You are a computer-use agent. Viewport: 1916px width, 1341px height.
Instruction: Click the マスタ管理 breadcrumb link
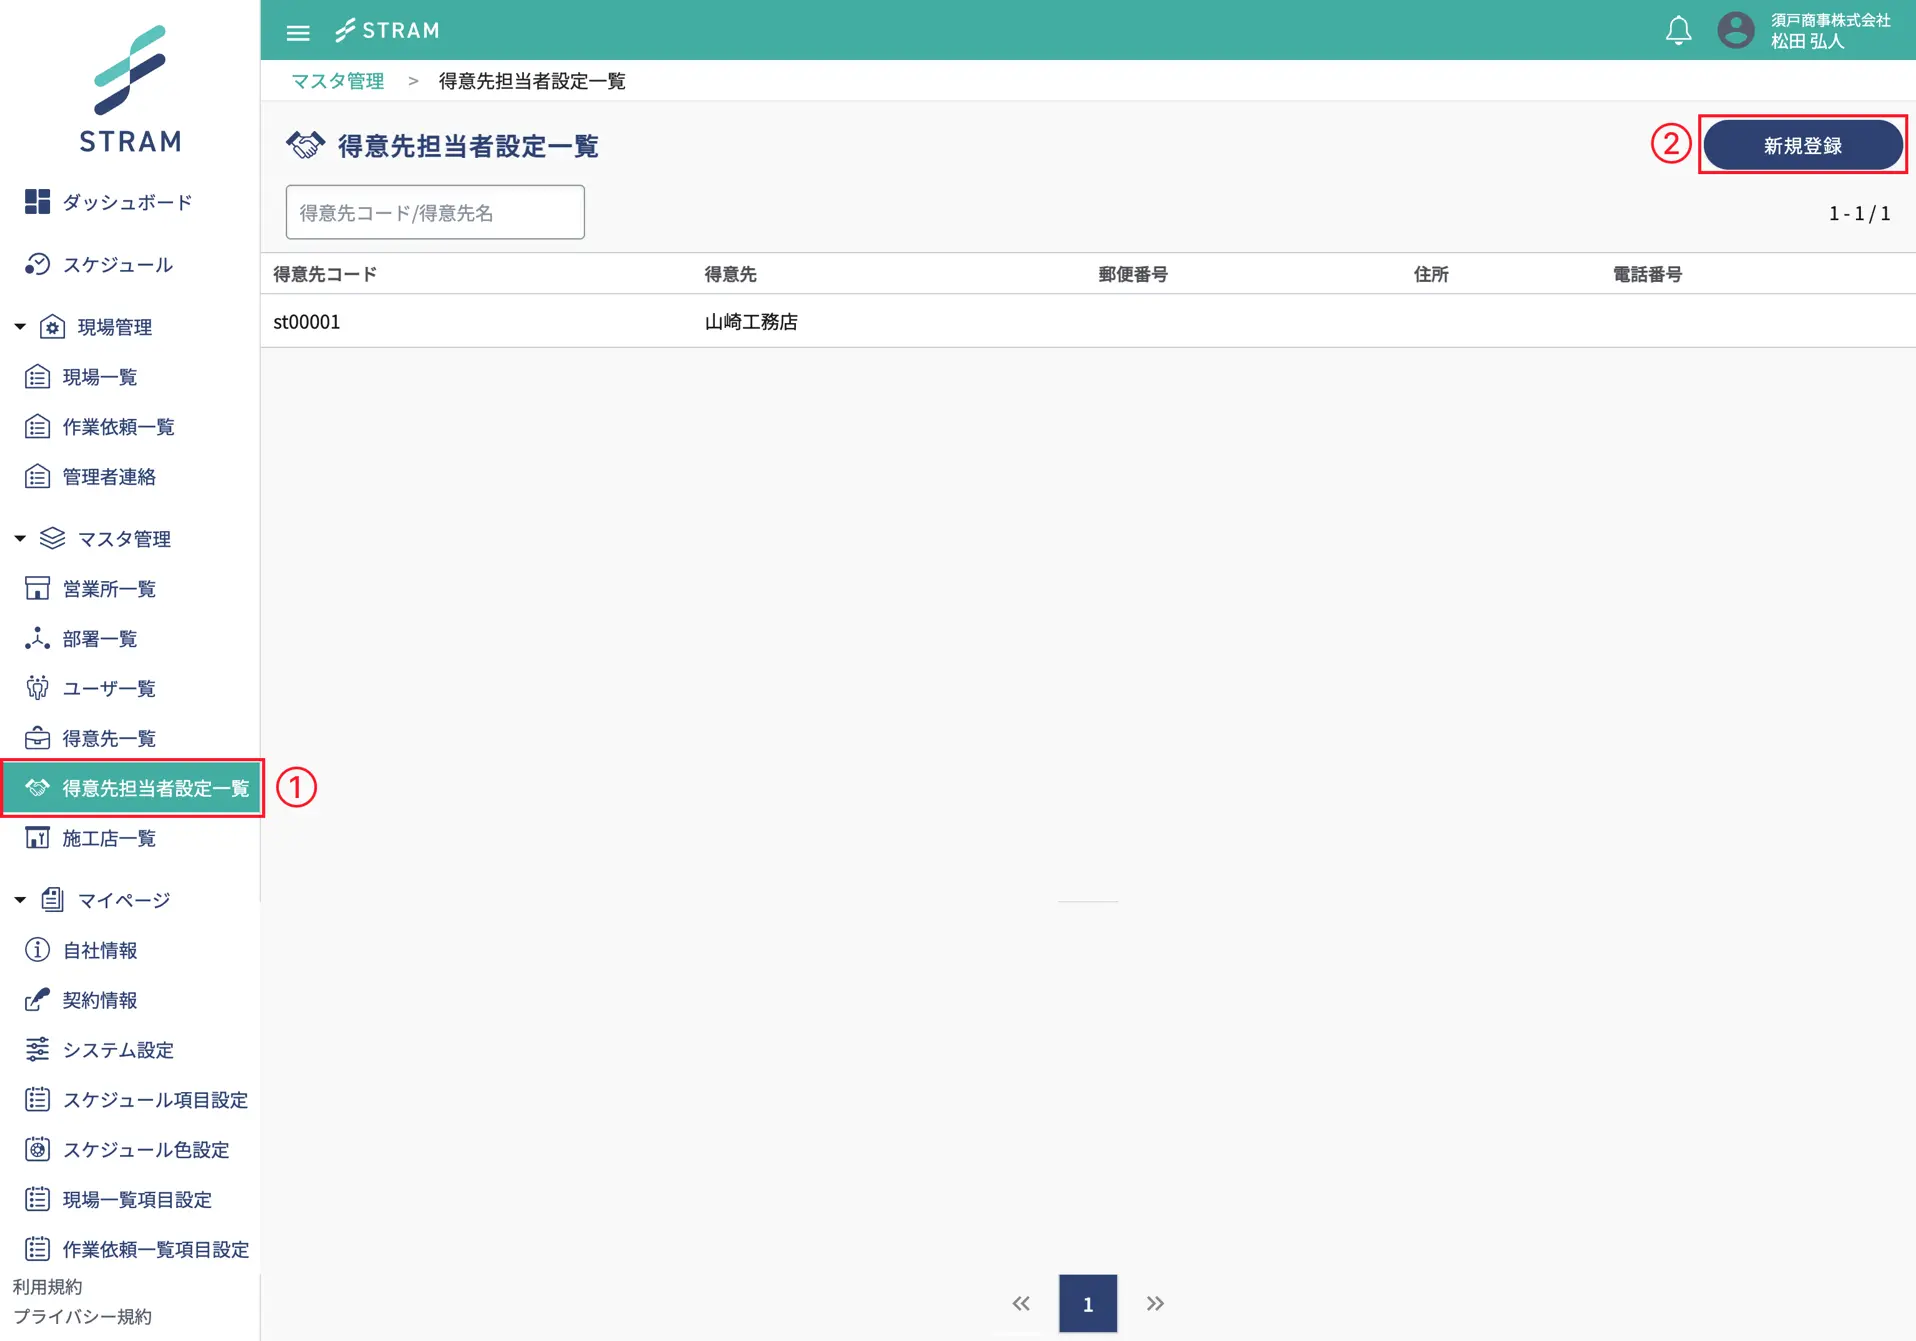337,81
